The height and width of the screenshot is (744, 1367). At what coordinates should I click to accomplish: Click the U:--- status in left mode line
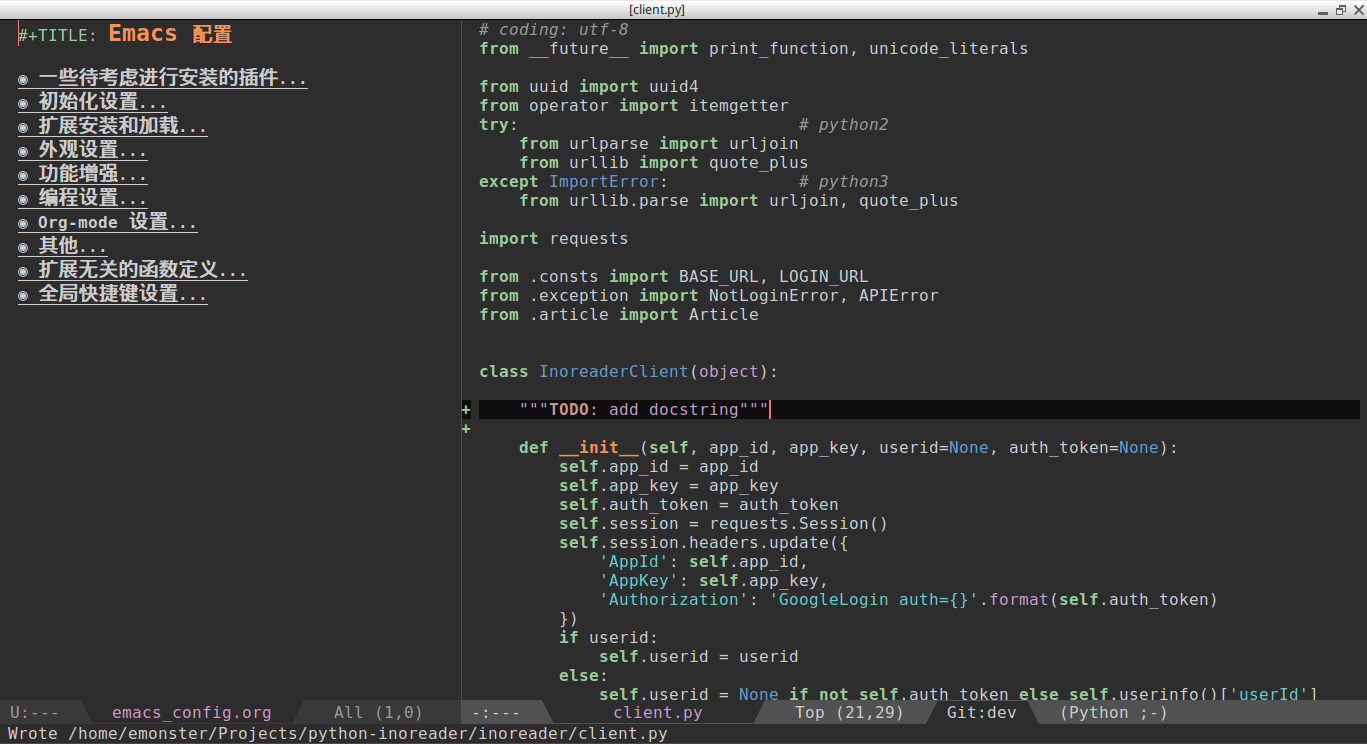[34, 713]
